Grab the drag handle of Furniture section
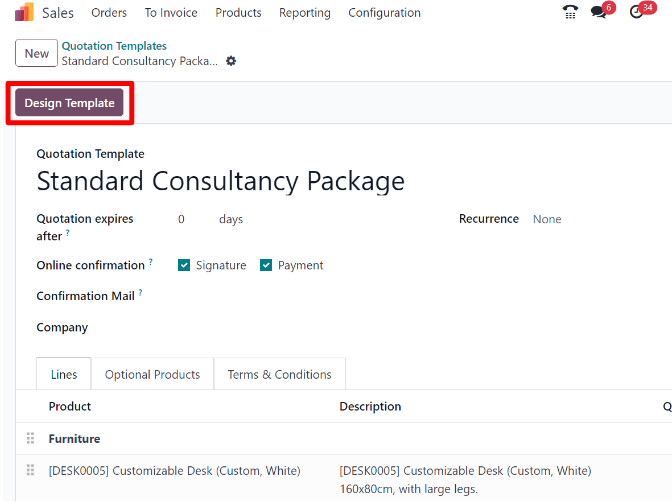The width and height of the screenshot is (672, 503). (30, 439)
